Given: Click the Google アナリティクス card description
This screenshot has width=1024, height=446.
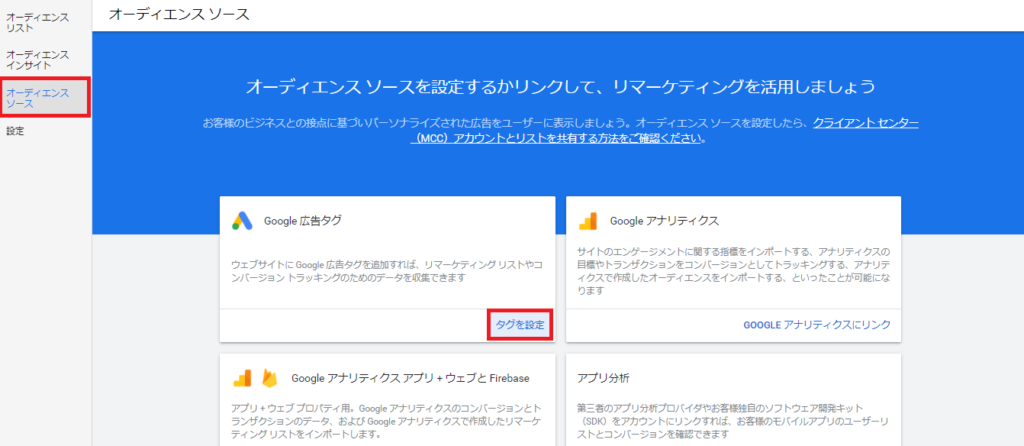Looking at the screenshot, I should coord(734,271).
